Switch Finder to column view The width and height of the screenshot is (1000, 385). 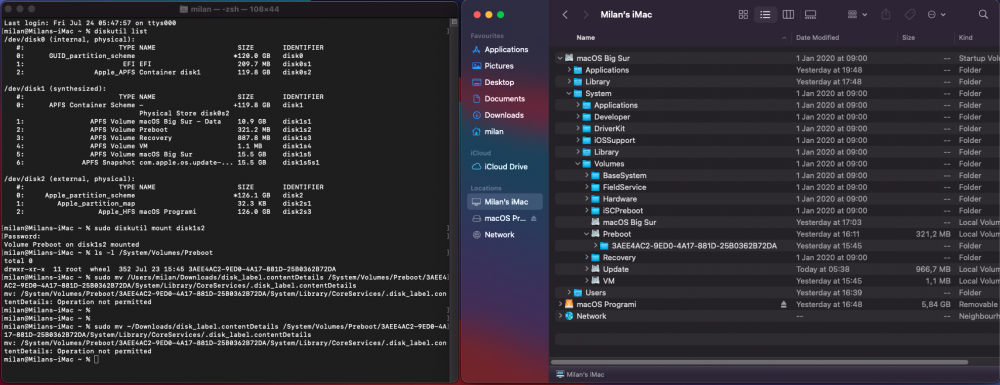[788, 15]
